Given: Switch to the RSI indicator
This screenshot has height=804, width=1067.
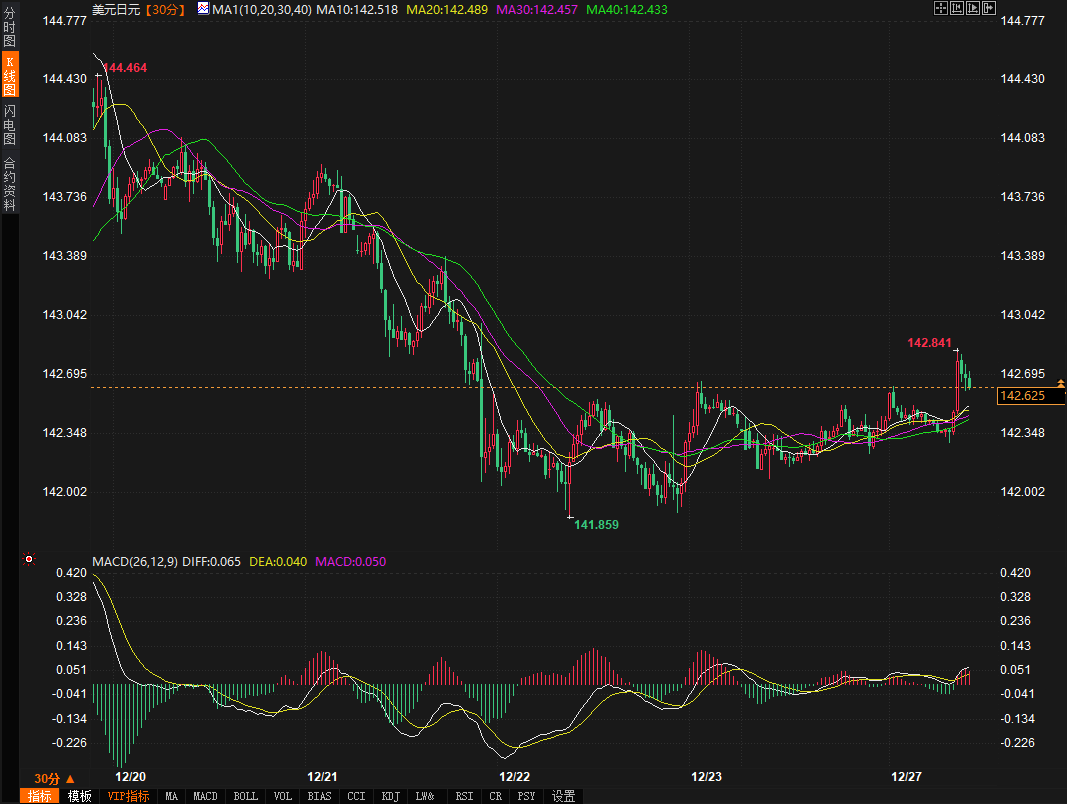Looking at the screenshot, I should click(x=464, y=796).
